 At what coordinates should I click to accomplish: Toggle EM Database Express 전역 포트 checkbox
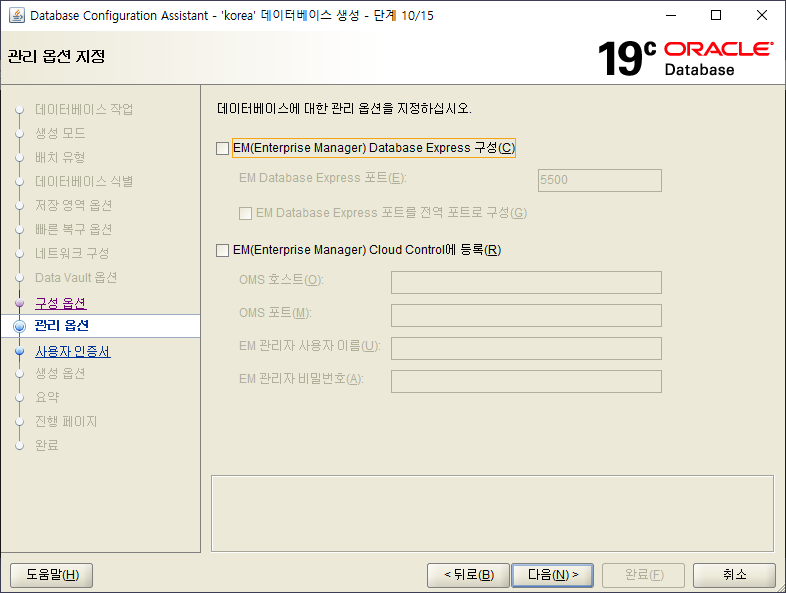[x=246, y=214]
